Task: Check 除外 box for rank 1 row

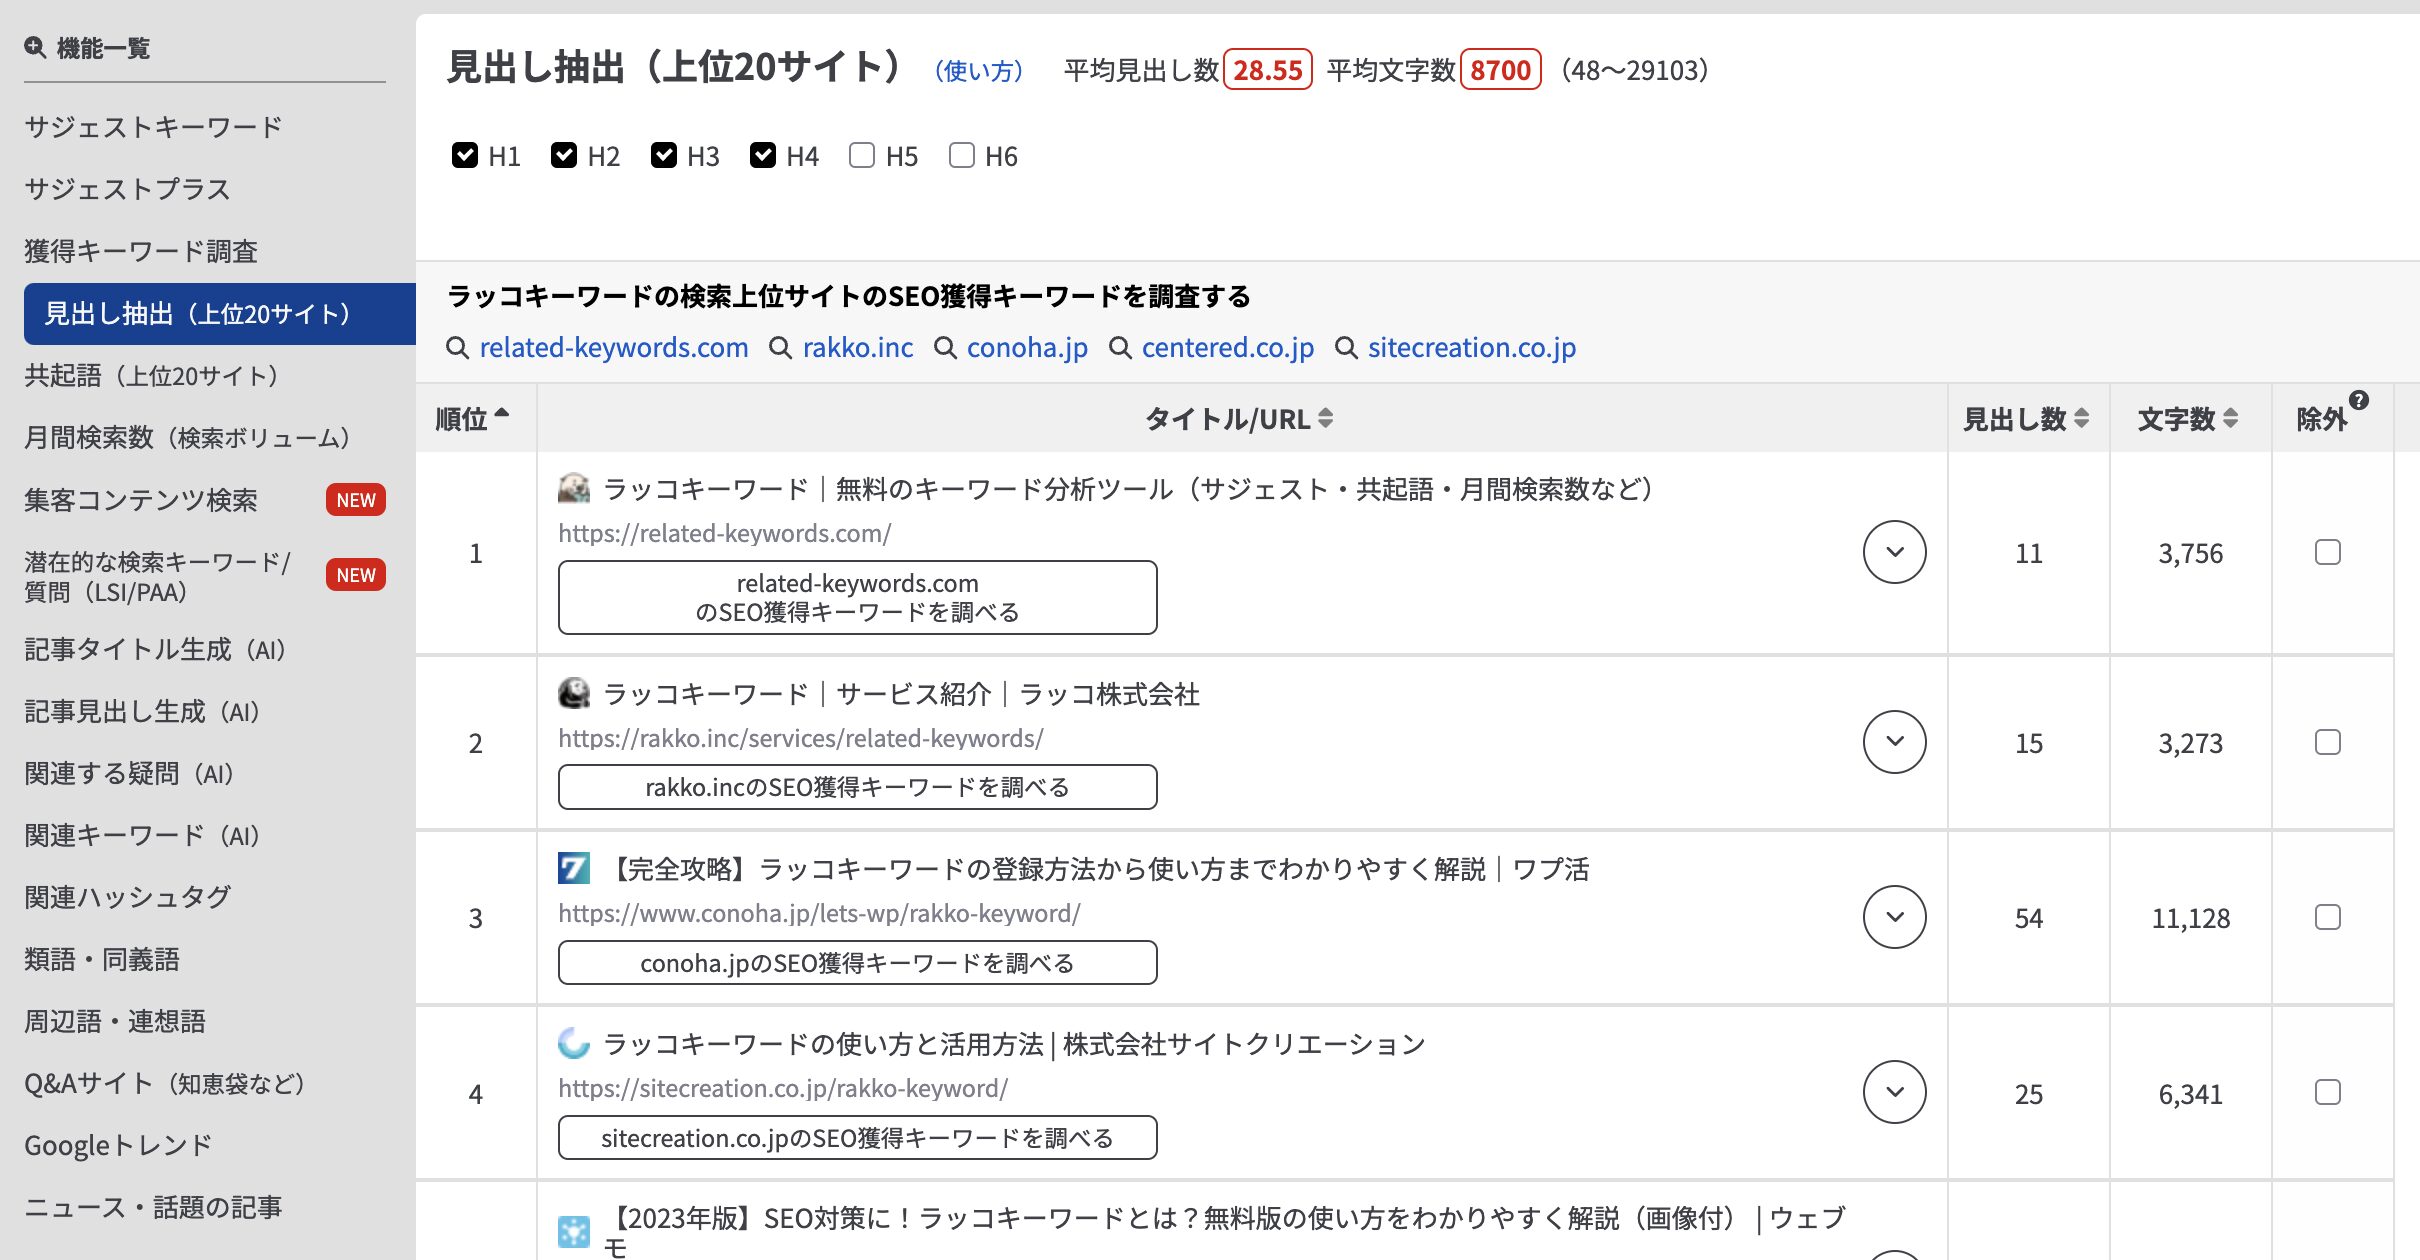Action: coord(2328,552)
